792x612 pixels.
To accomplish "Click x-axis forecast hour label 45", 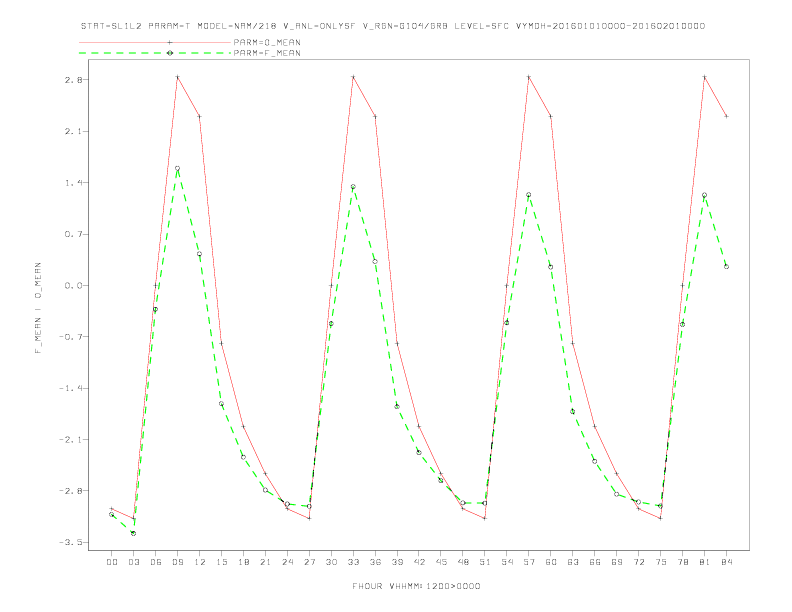I will (441, 562).
